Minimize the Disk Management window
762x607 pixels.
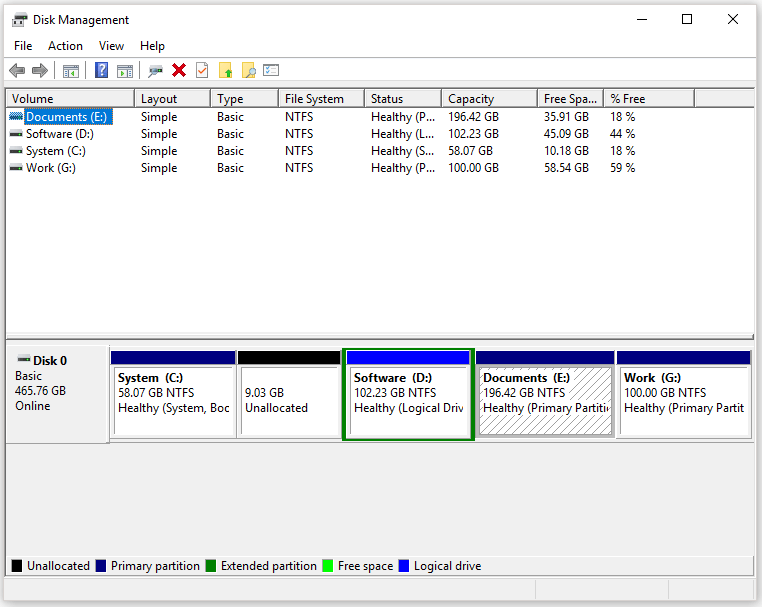pyautogui.click(x=642, y=19)
